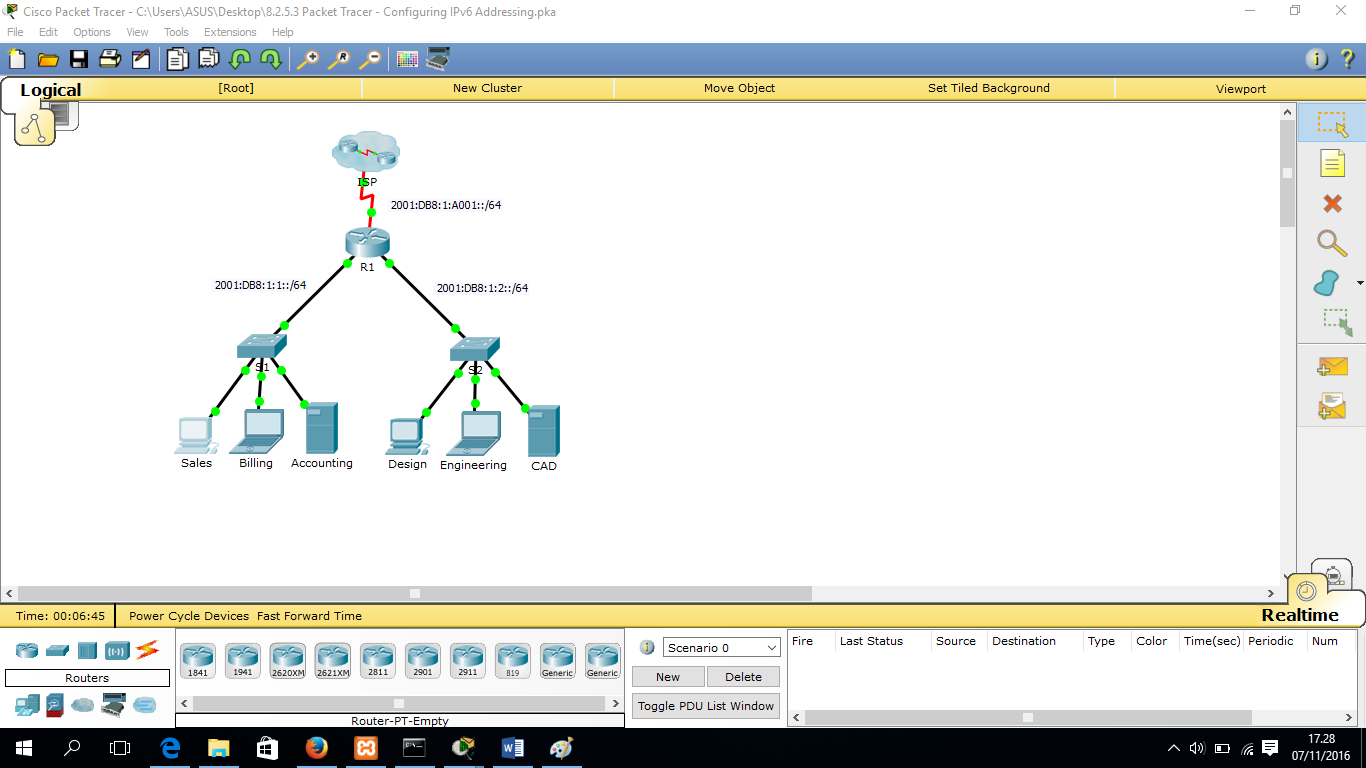
Task: Select the Switches device category icon
Action: click(57, 651)
